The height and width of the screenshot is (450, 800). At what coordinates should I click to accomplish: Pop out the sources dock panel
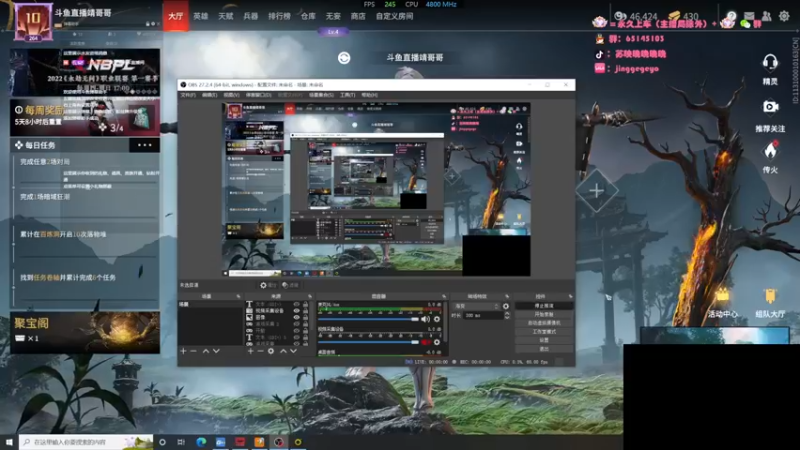(x=310, y=296)
